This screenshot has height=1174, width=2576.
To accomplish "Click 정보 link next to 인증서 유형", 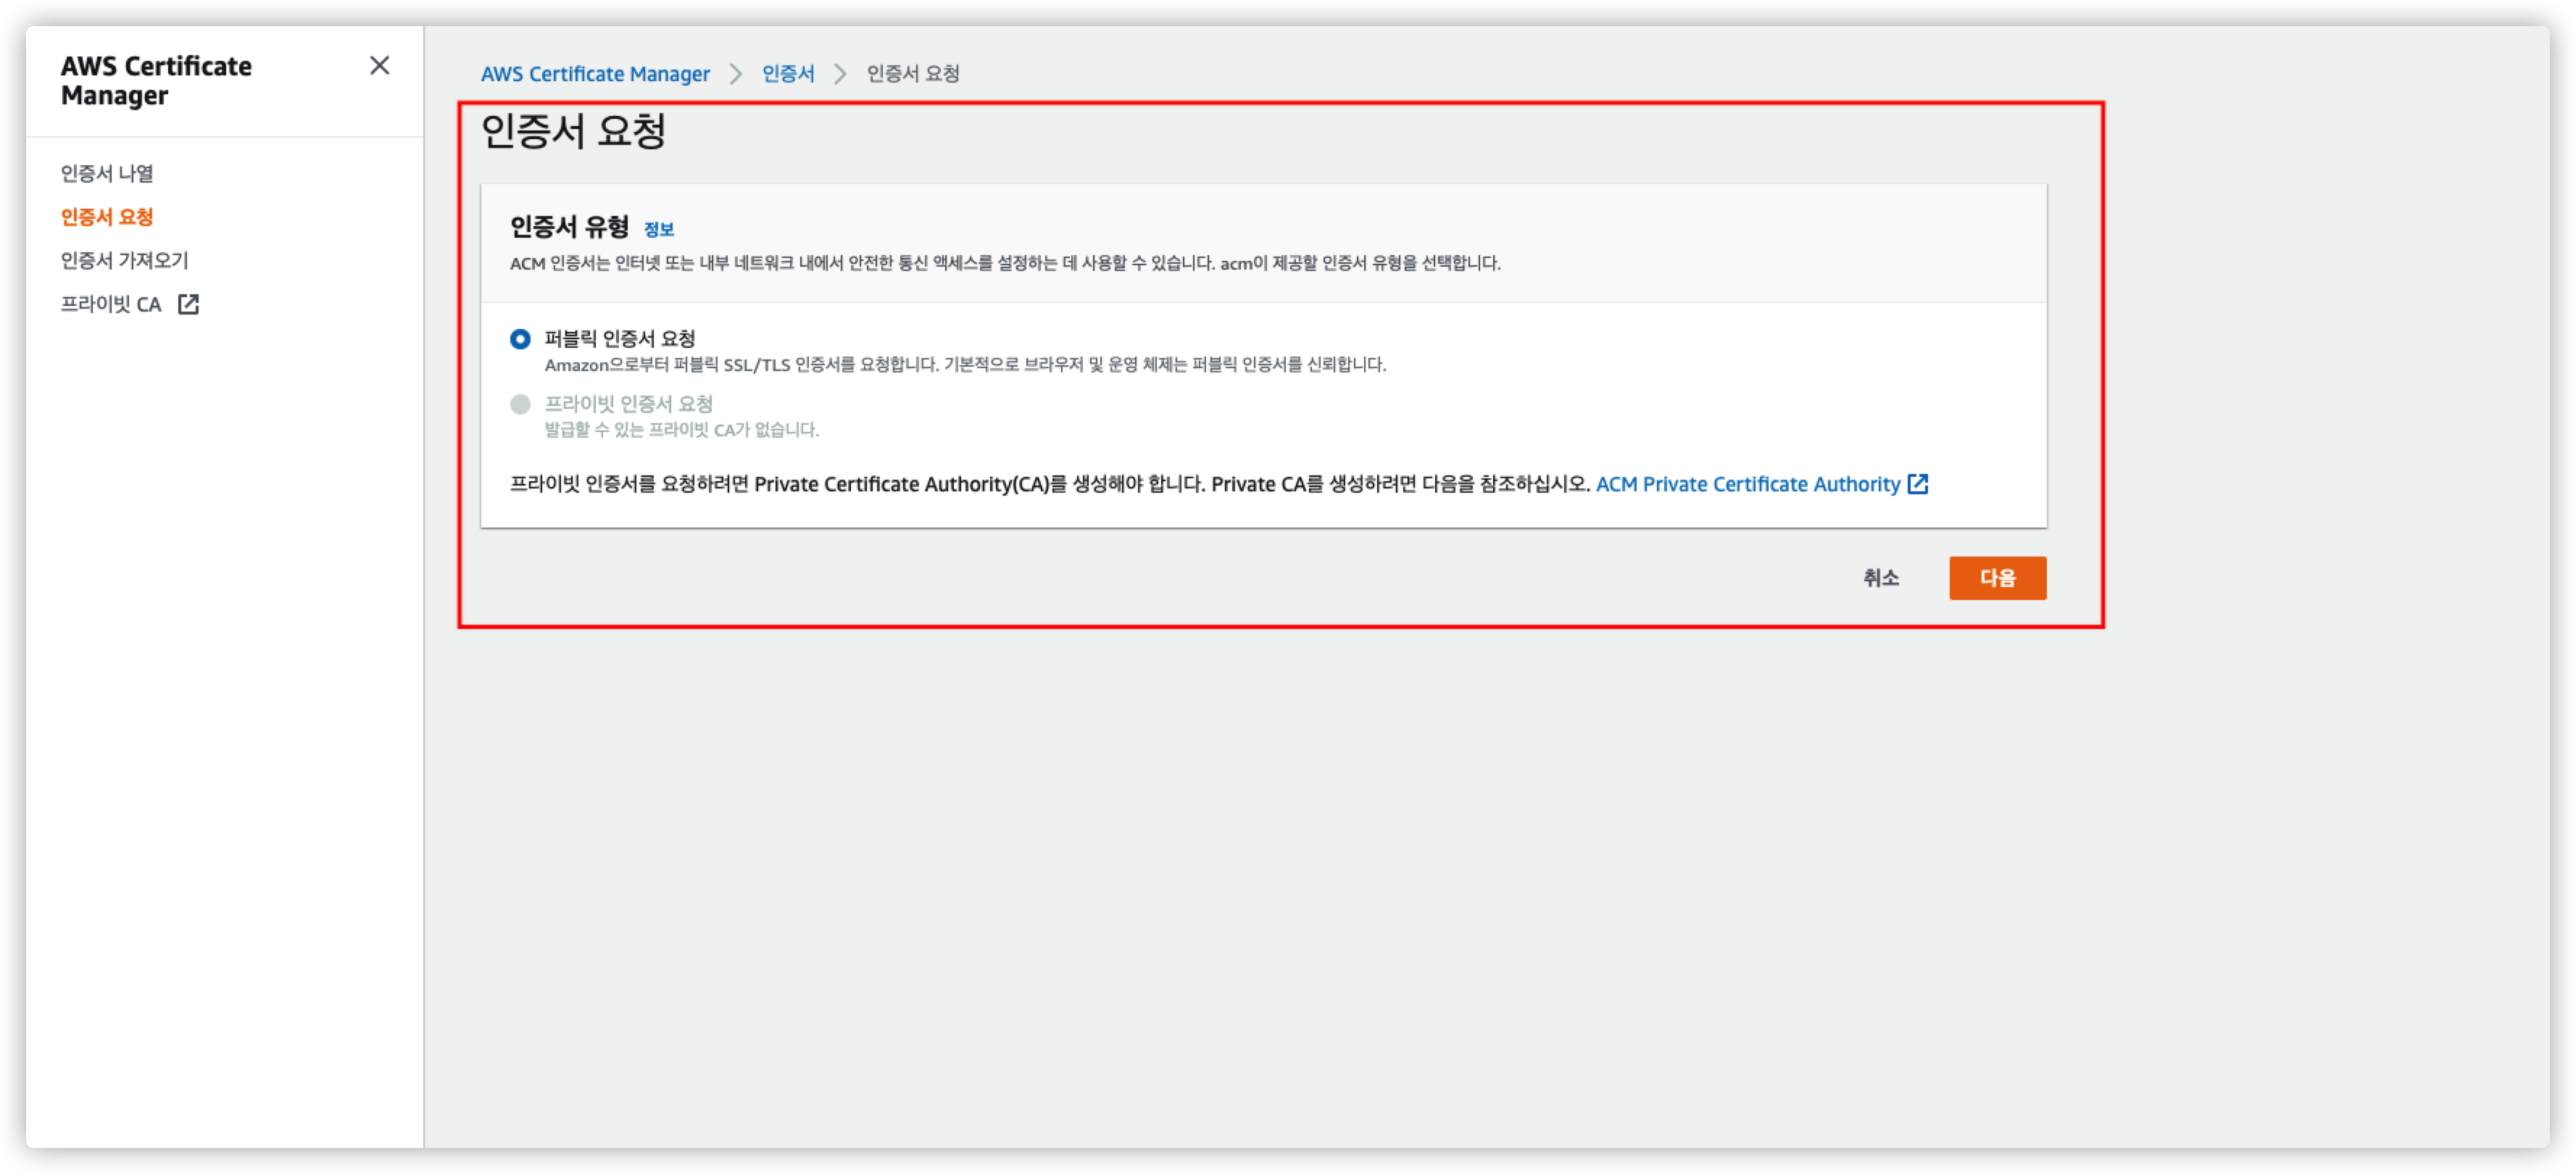I will [x=658, y=230].
